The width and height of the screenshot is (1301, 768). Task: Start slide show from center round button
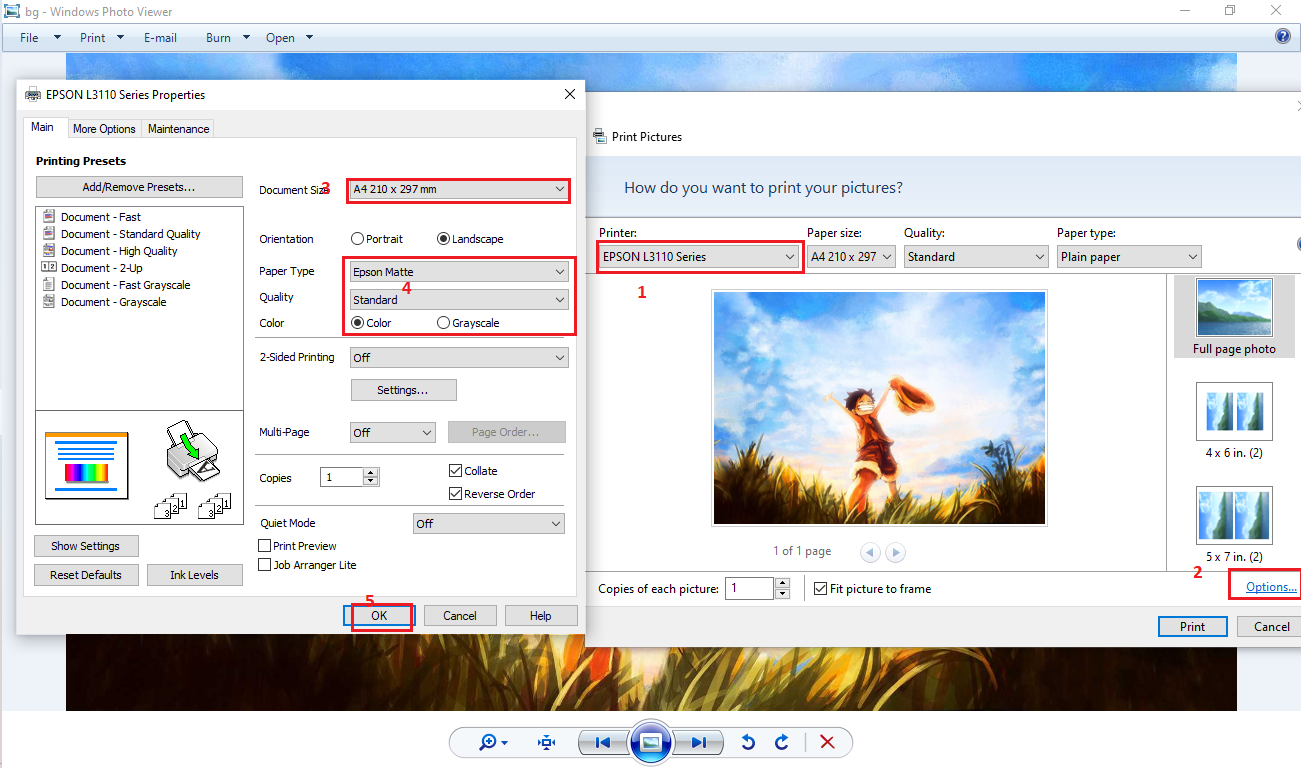pyautogui.click(x=651, y=742)
